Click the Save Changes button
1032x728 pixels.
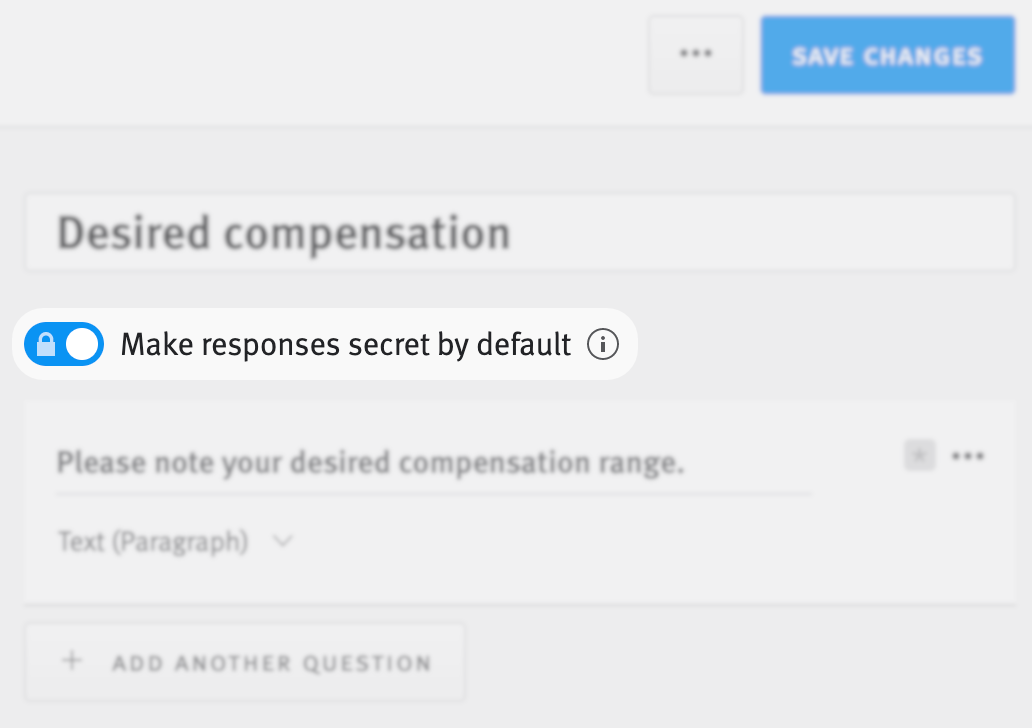[x=886, y=55]
